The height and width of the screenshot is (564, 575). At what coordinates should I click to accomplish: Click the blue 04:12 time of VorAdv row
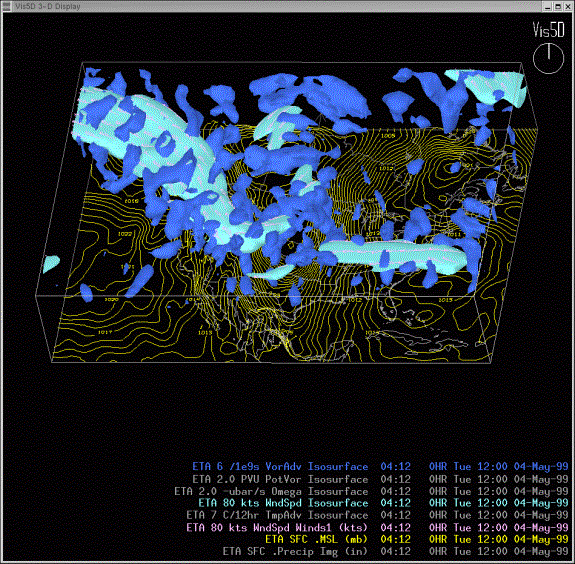click(395, 466)
